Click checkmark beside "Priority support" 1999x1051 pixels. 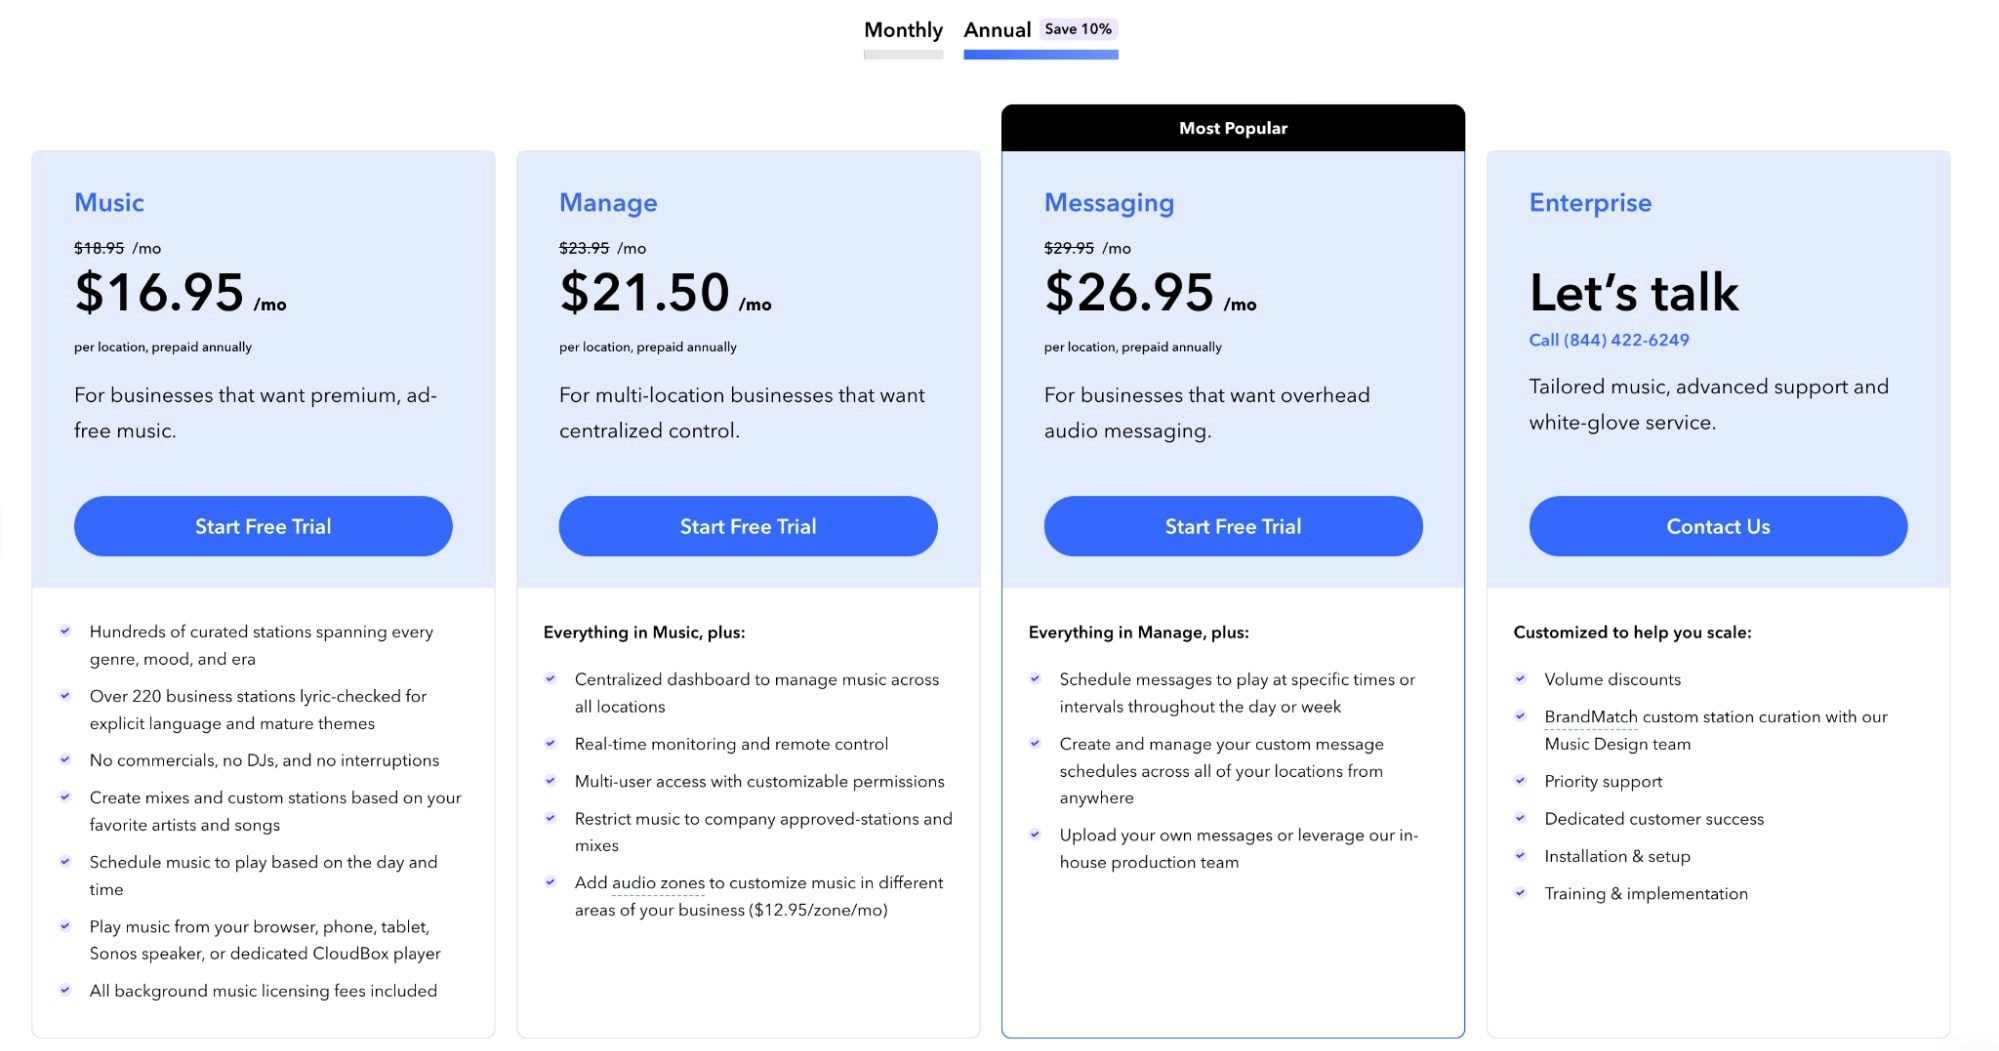tap(1520, 781)
